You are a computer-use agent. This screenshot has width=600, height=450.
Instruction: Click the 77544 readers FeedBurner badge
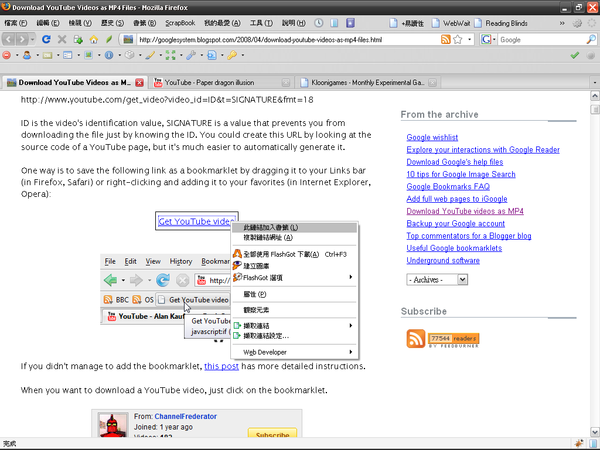click(453, 339)
